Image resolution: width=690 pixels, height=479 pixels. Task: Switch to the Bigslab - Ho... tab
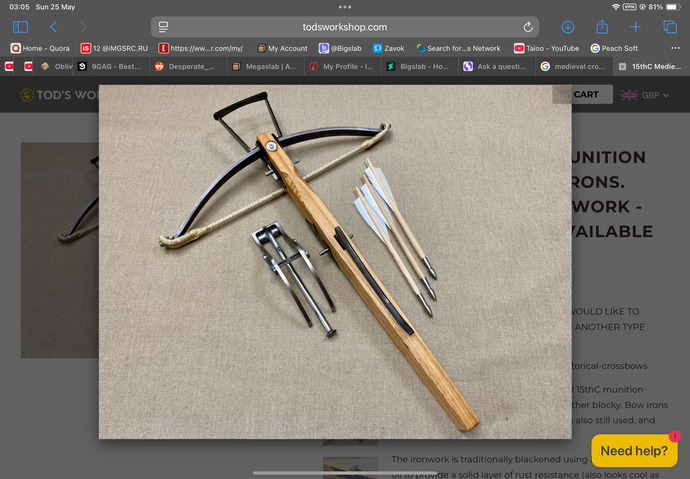419,66
